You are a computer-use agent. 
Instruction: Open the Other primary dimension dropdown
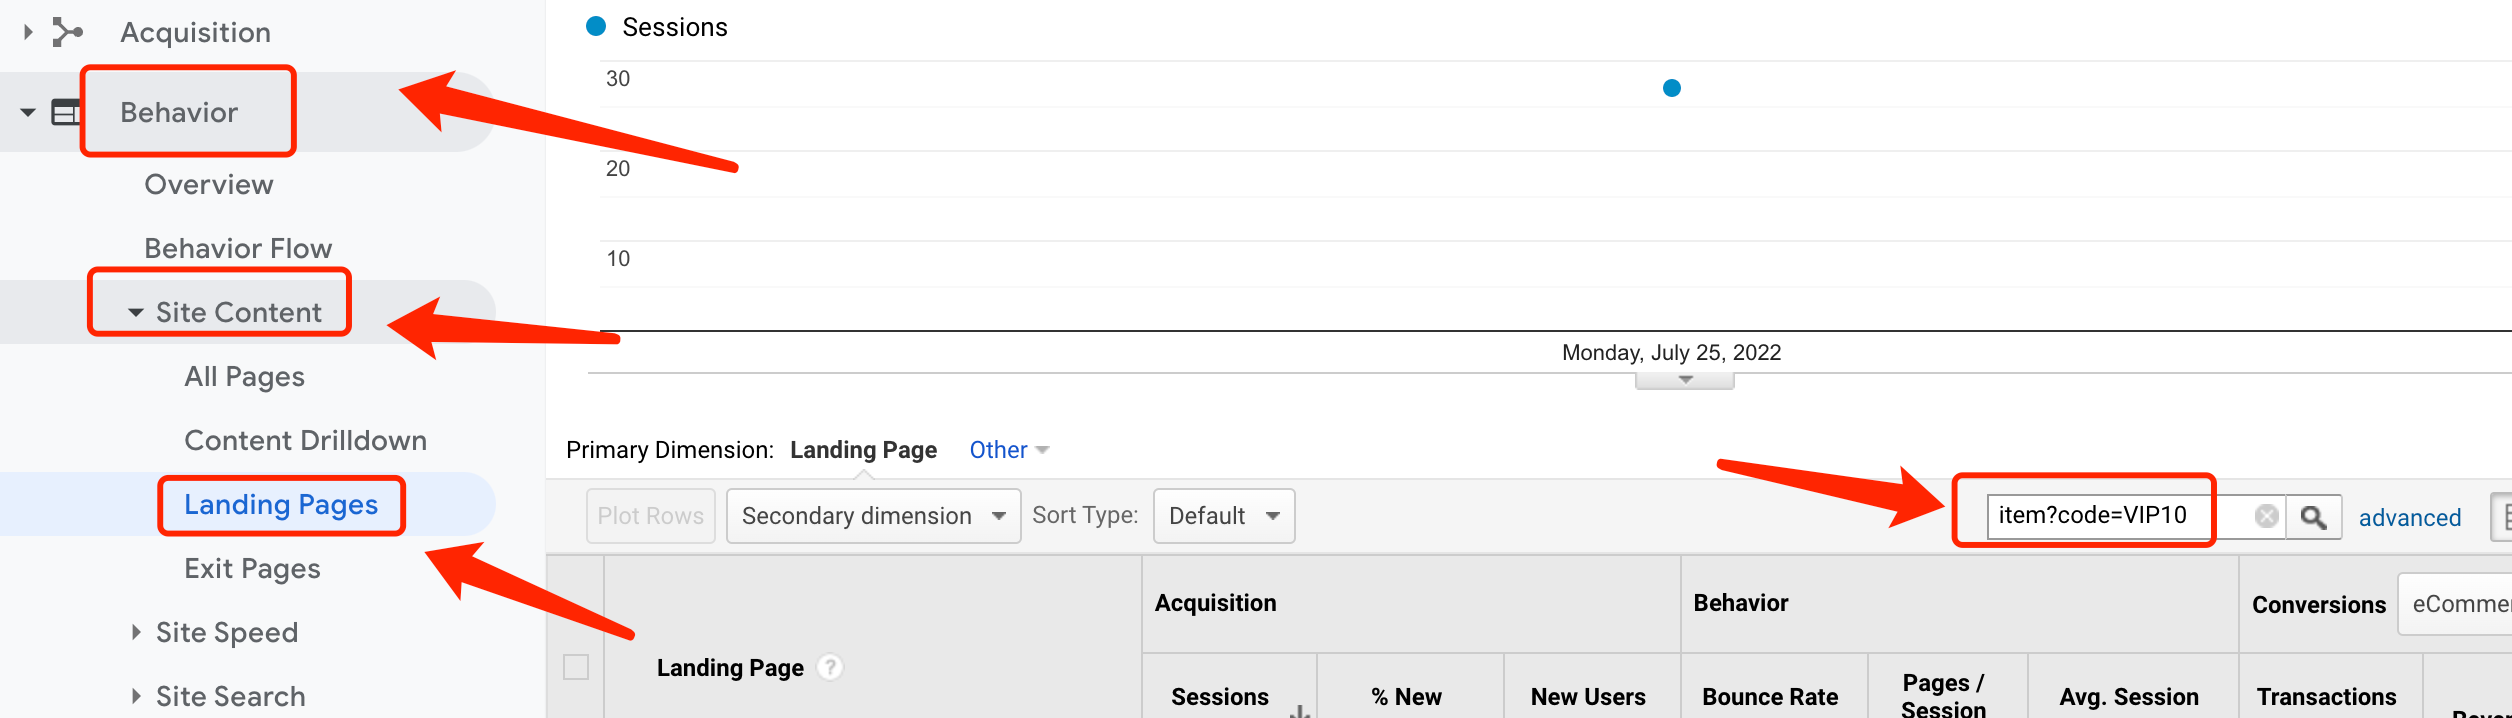click(x=1007, y=449)
